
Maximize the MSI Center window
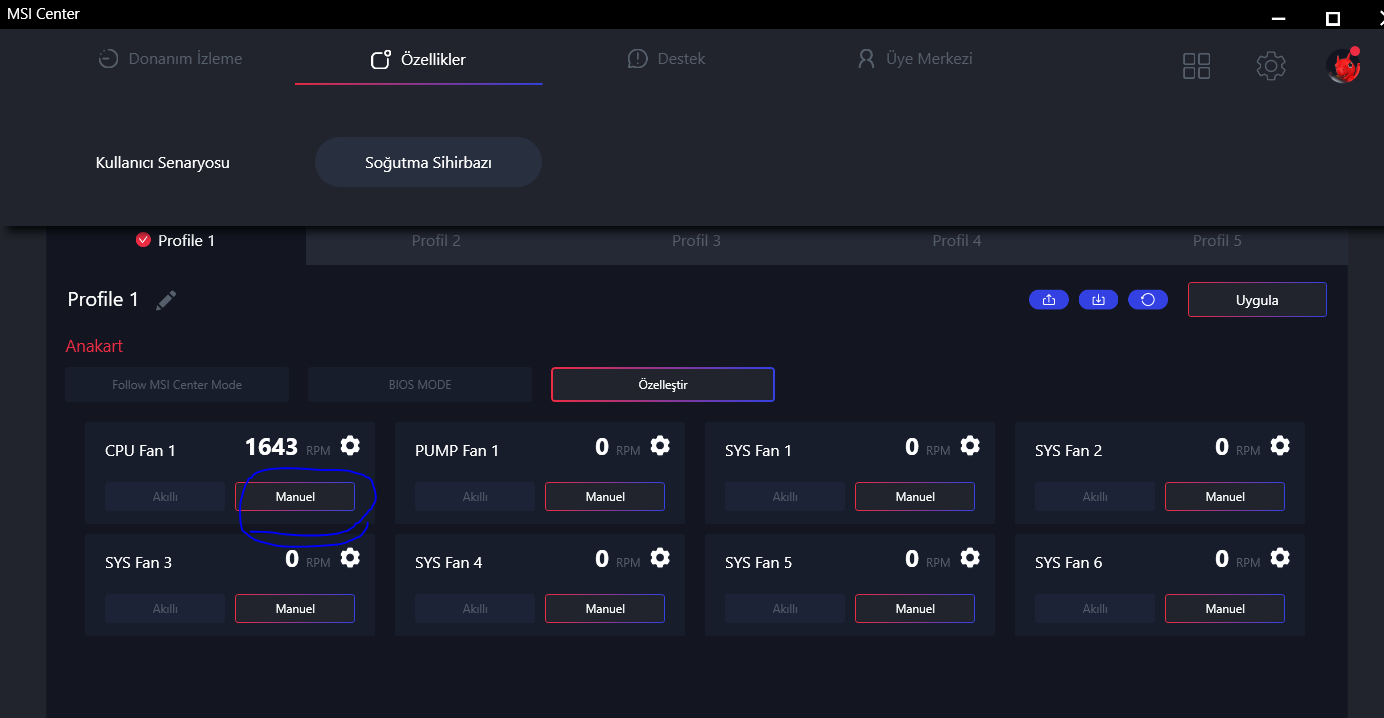(1332, 18)
